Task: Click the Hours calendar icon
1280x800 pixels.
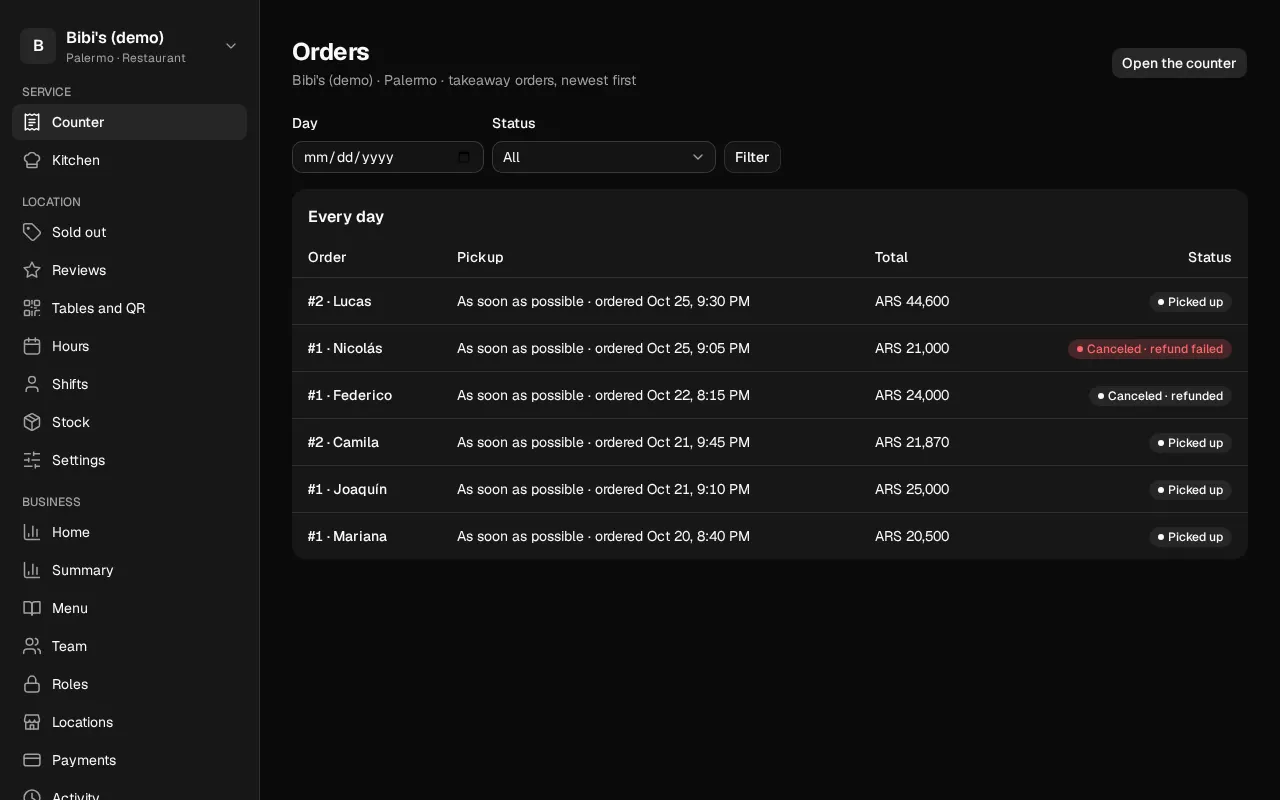Action: pos(32,346)
